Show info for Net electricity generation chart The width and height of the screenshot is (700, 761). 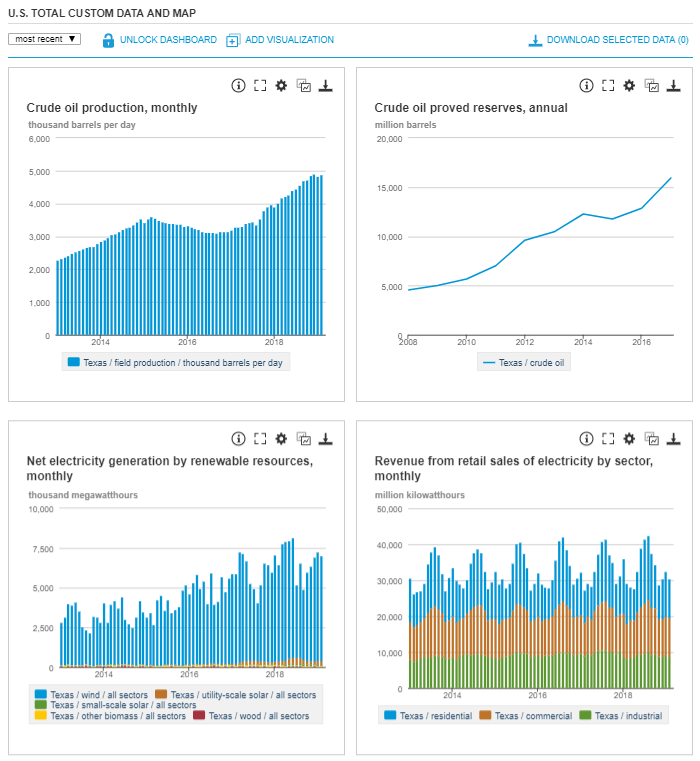click(x=238, y=439)
